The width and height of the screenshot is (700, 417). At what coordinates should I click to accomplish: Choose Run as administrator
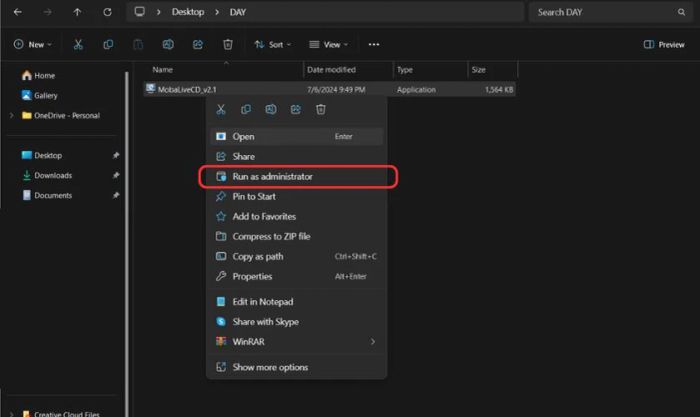[296, 176]
